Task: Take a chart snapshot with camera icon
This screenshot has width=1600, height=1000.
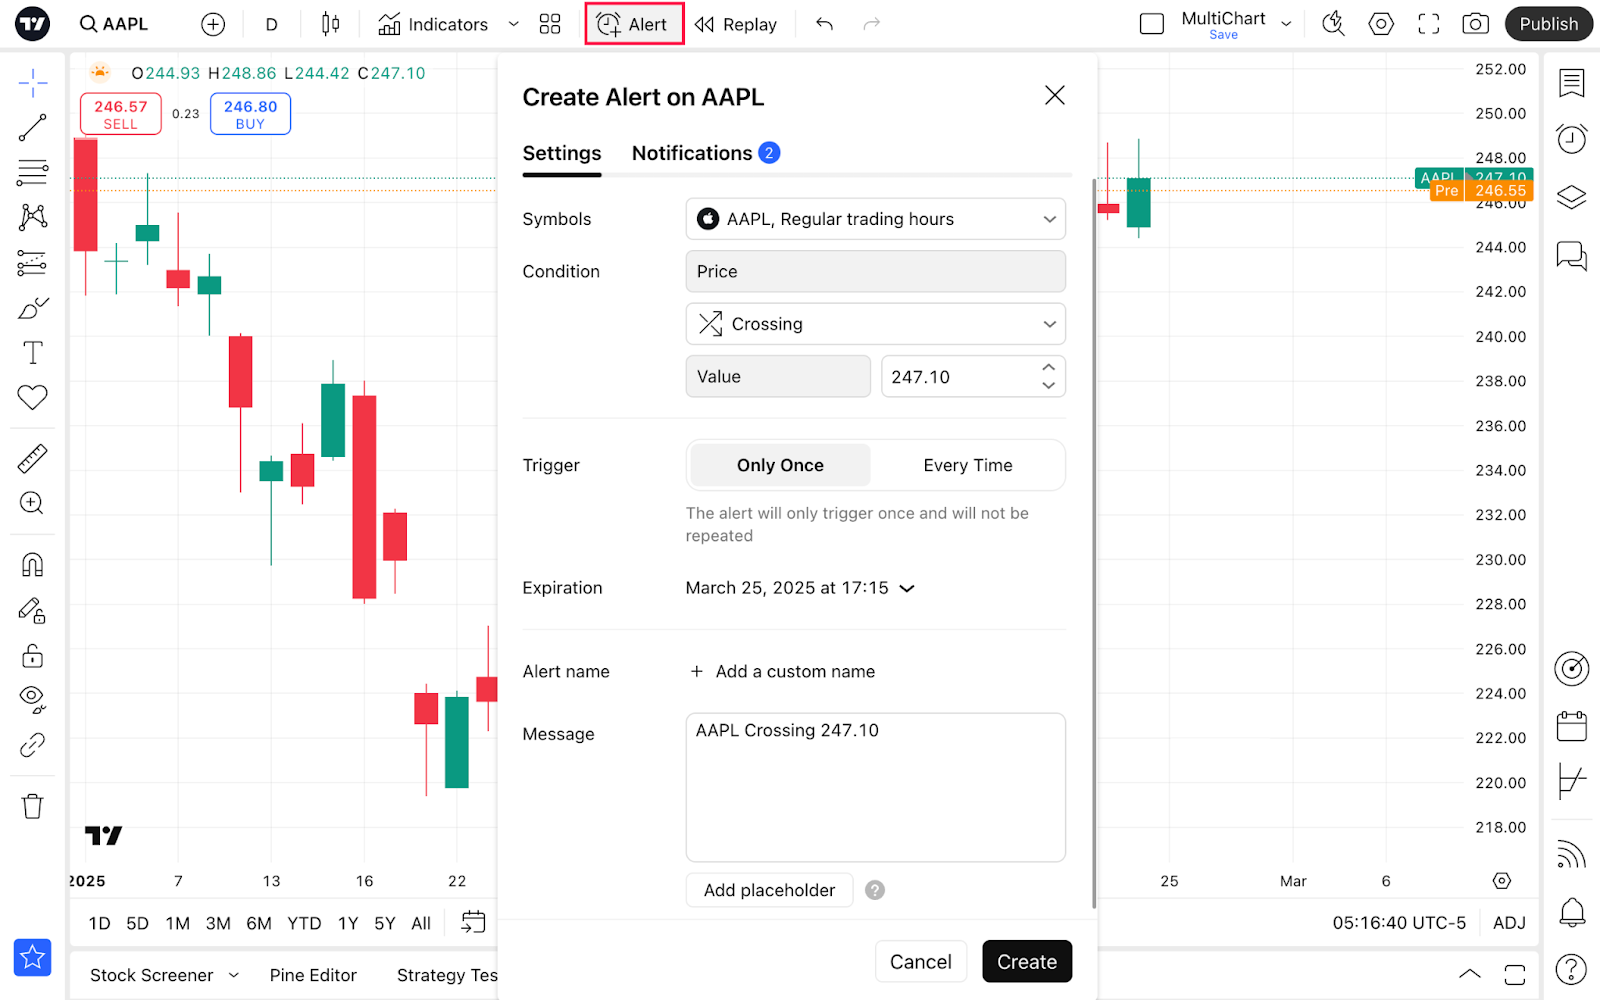Action: tap(1476, 24)
